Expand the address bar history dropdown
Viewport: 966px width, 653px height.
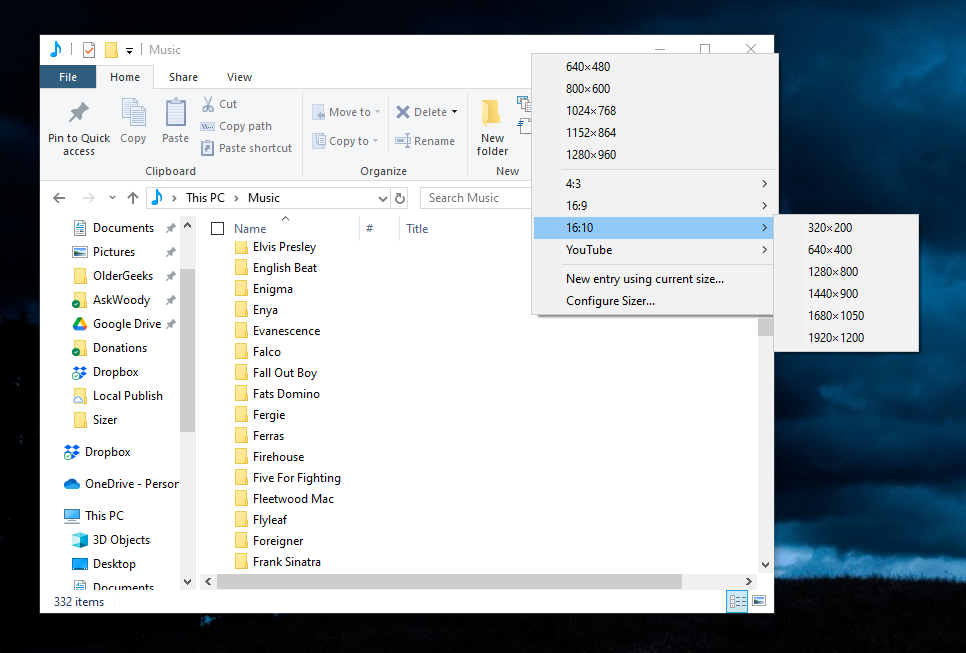(x=383, y=198)
